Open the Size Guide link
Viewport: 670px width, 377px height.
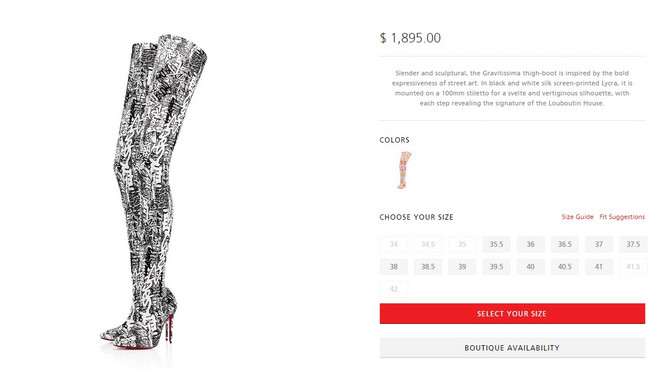click(x=577, y=217)
